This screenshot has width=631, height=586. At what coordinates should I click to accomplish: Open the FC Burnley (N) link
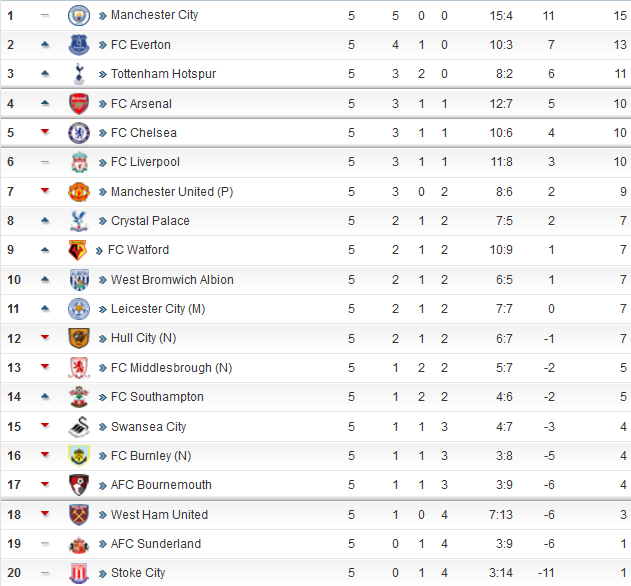(151, 456)
